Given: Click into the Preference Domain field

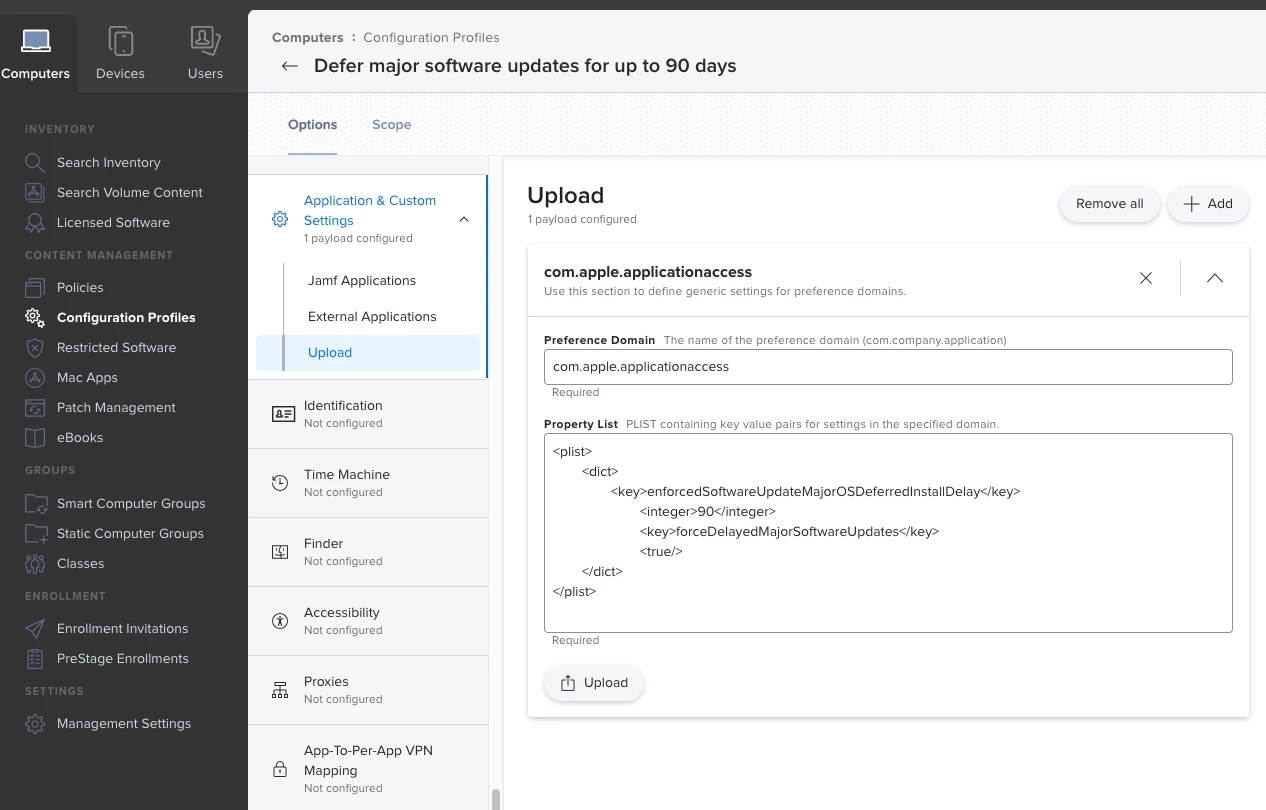Looking at the screenshot, I should pyautogui.click(x=888, y=367).
